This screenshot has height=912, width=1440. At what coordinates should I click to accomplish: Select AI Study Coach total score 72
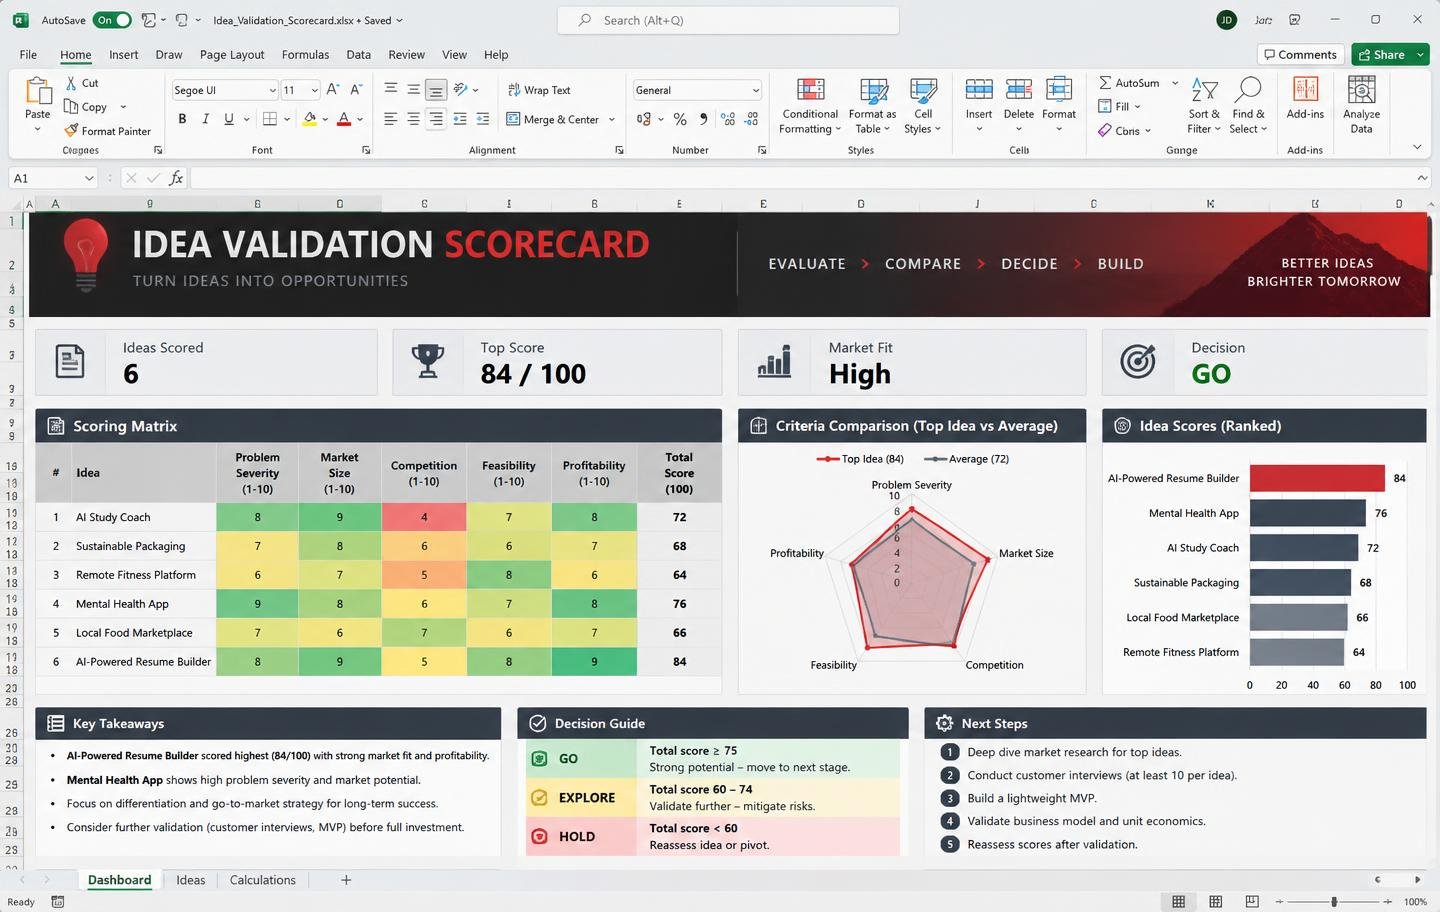[x=679, y=517]
